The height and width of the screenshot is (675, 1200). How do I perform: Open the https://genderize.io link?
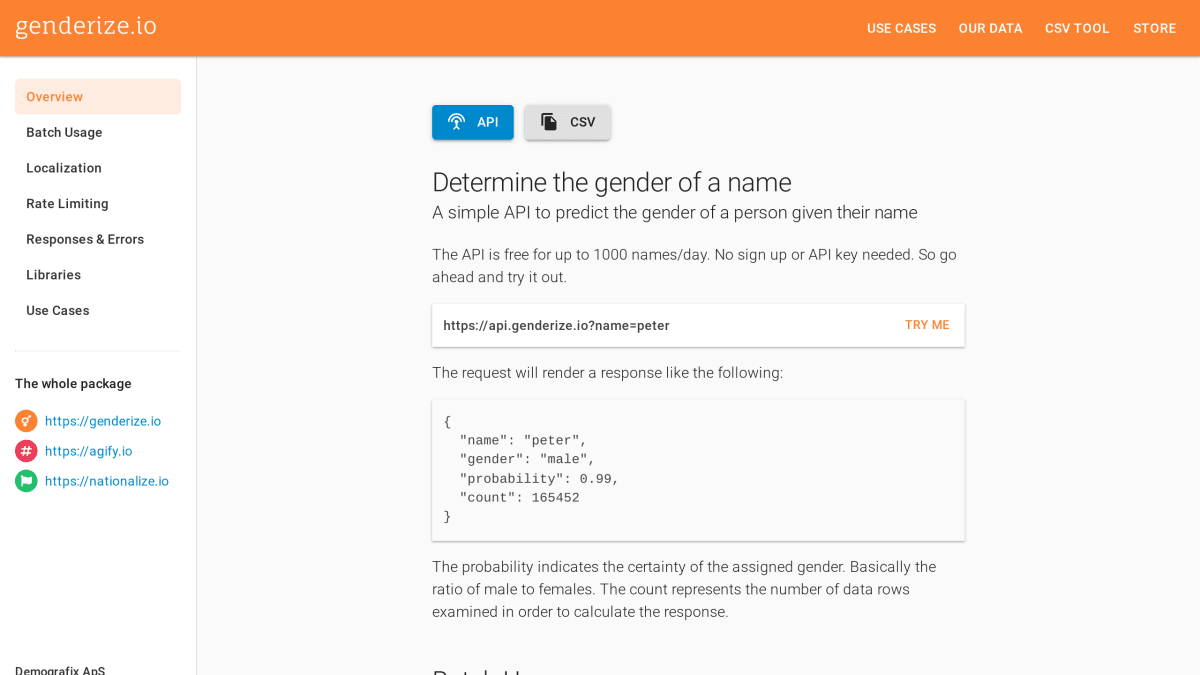(103, 421)
